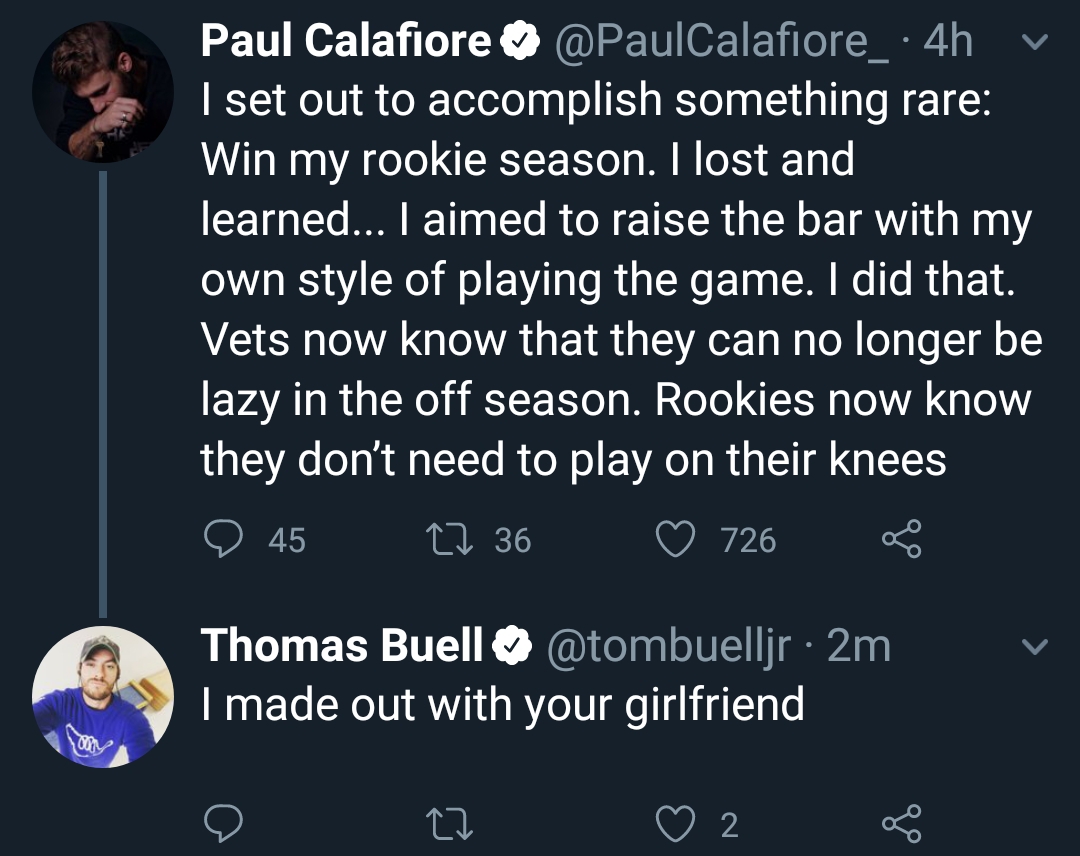The width and height of the screenshot is (1080, 856).
Task: Open Thomas Buell's profile picture
Action: click(103, 696)
